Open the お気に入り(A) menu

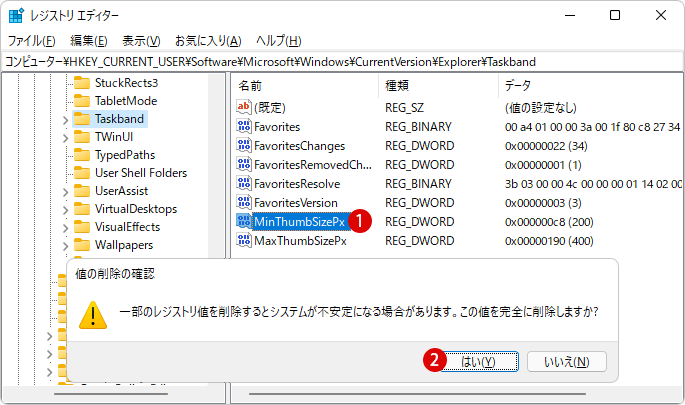point(208,41)
